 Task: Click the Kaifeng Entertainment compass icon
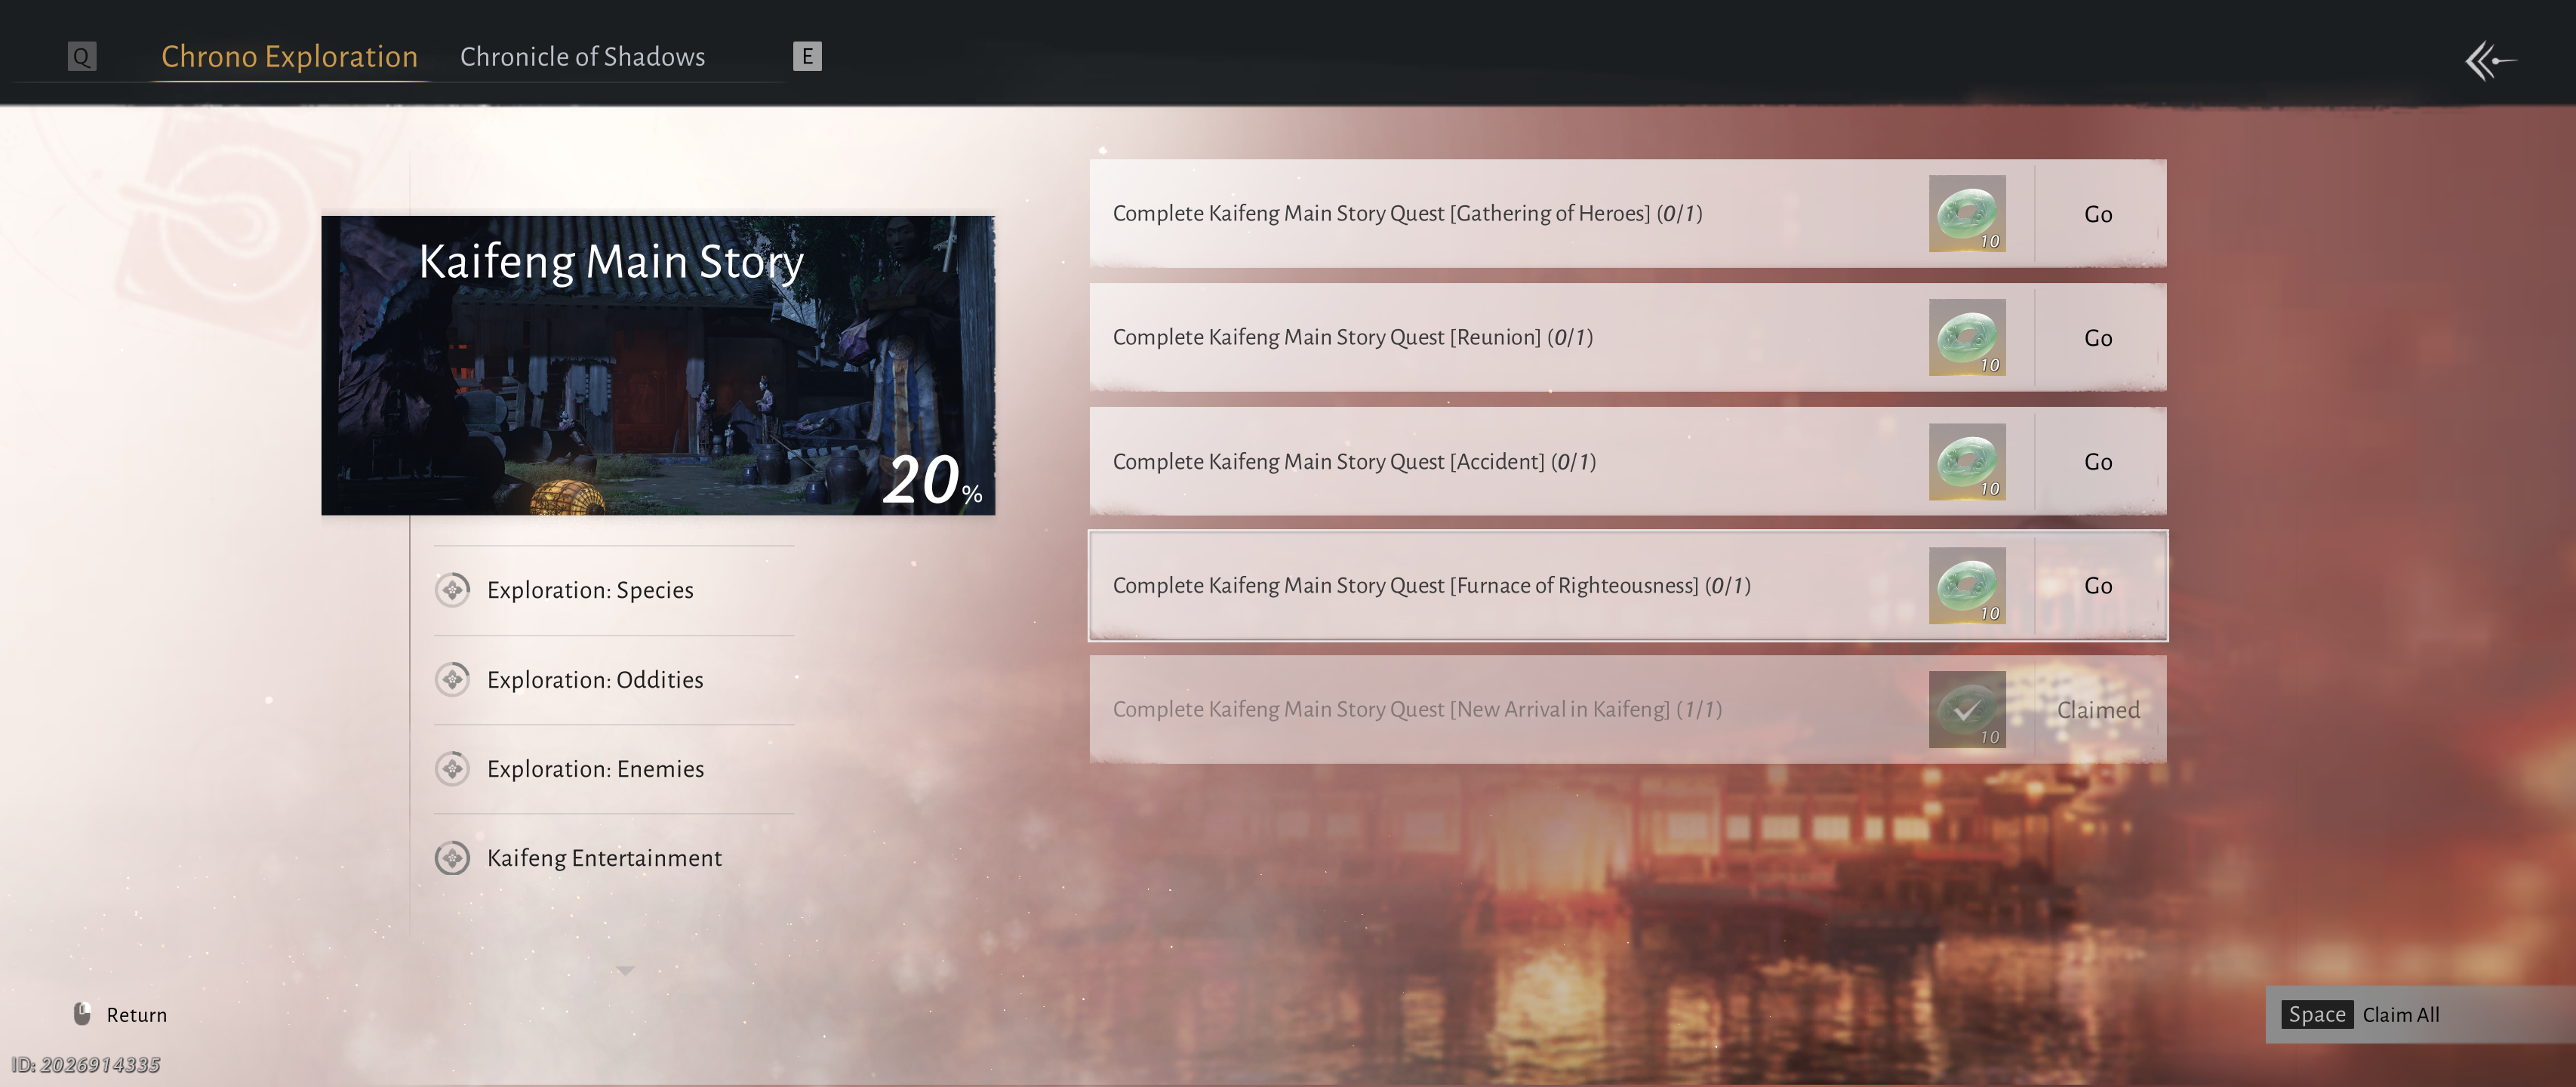(x=453, y=858)
